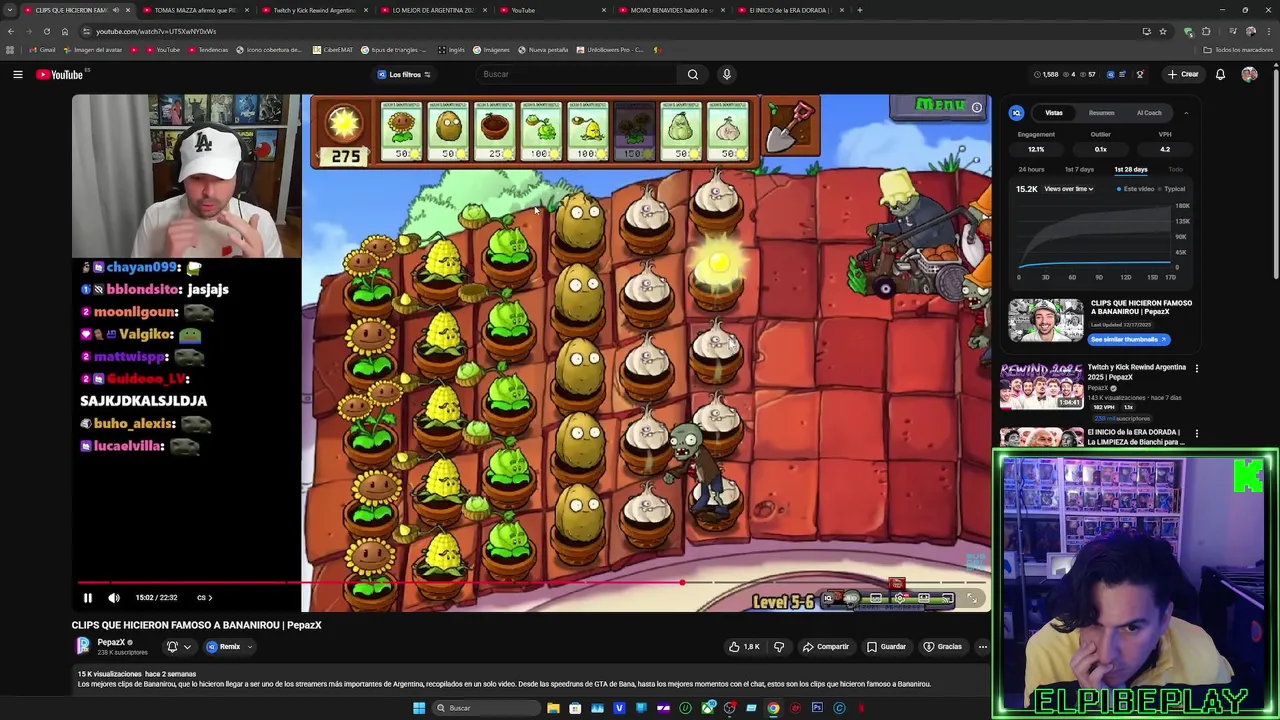
Task: Open the Twitch y Kick Rewind Argentina thumbnail
Action: [x=1041, y=386]
